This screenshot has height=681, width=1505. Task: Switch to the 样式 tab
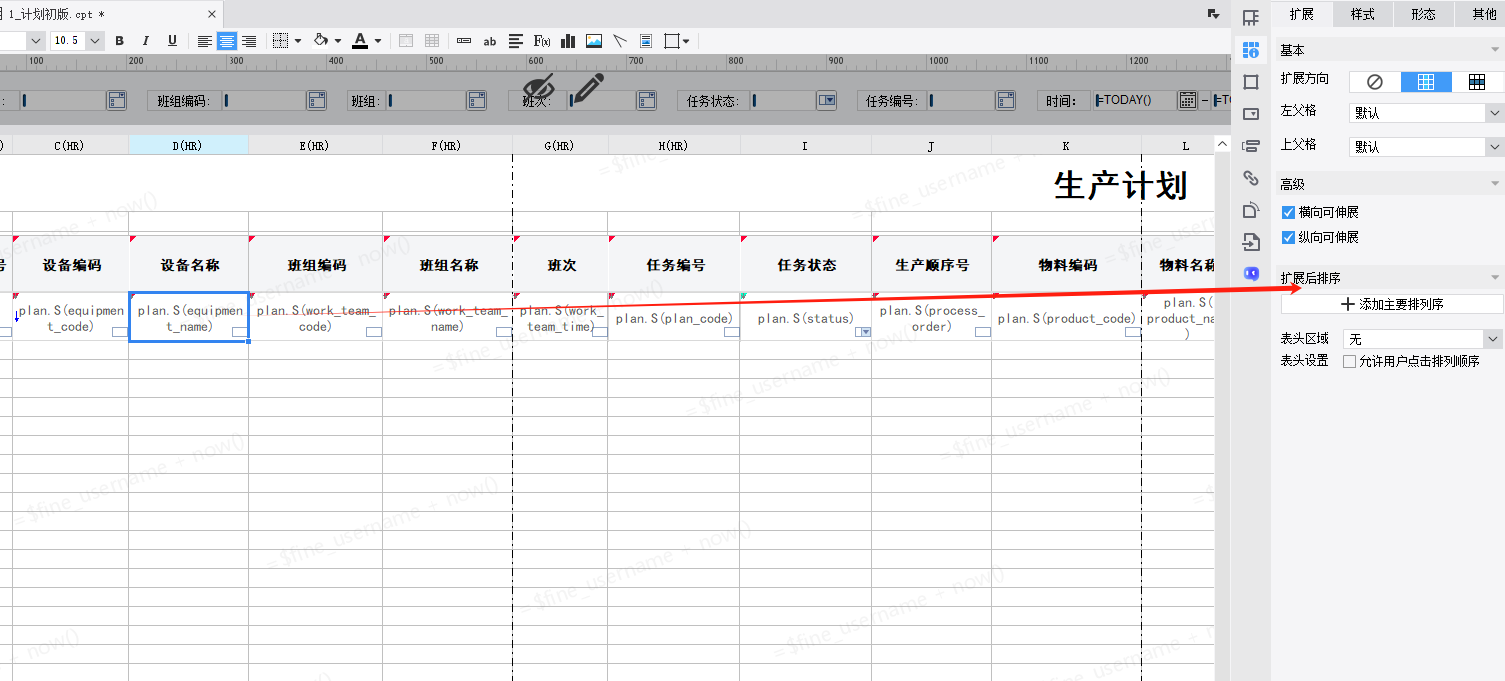click(1362, 14)
